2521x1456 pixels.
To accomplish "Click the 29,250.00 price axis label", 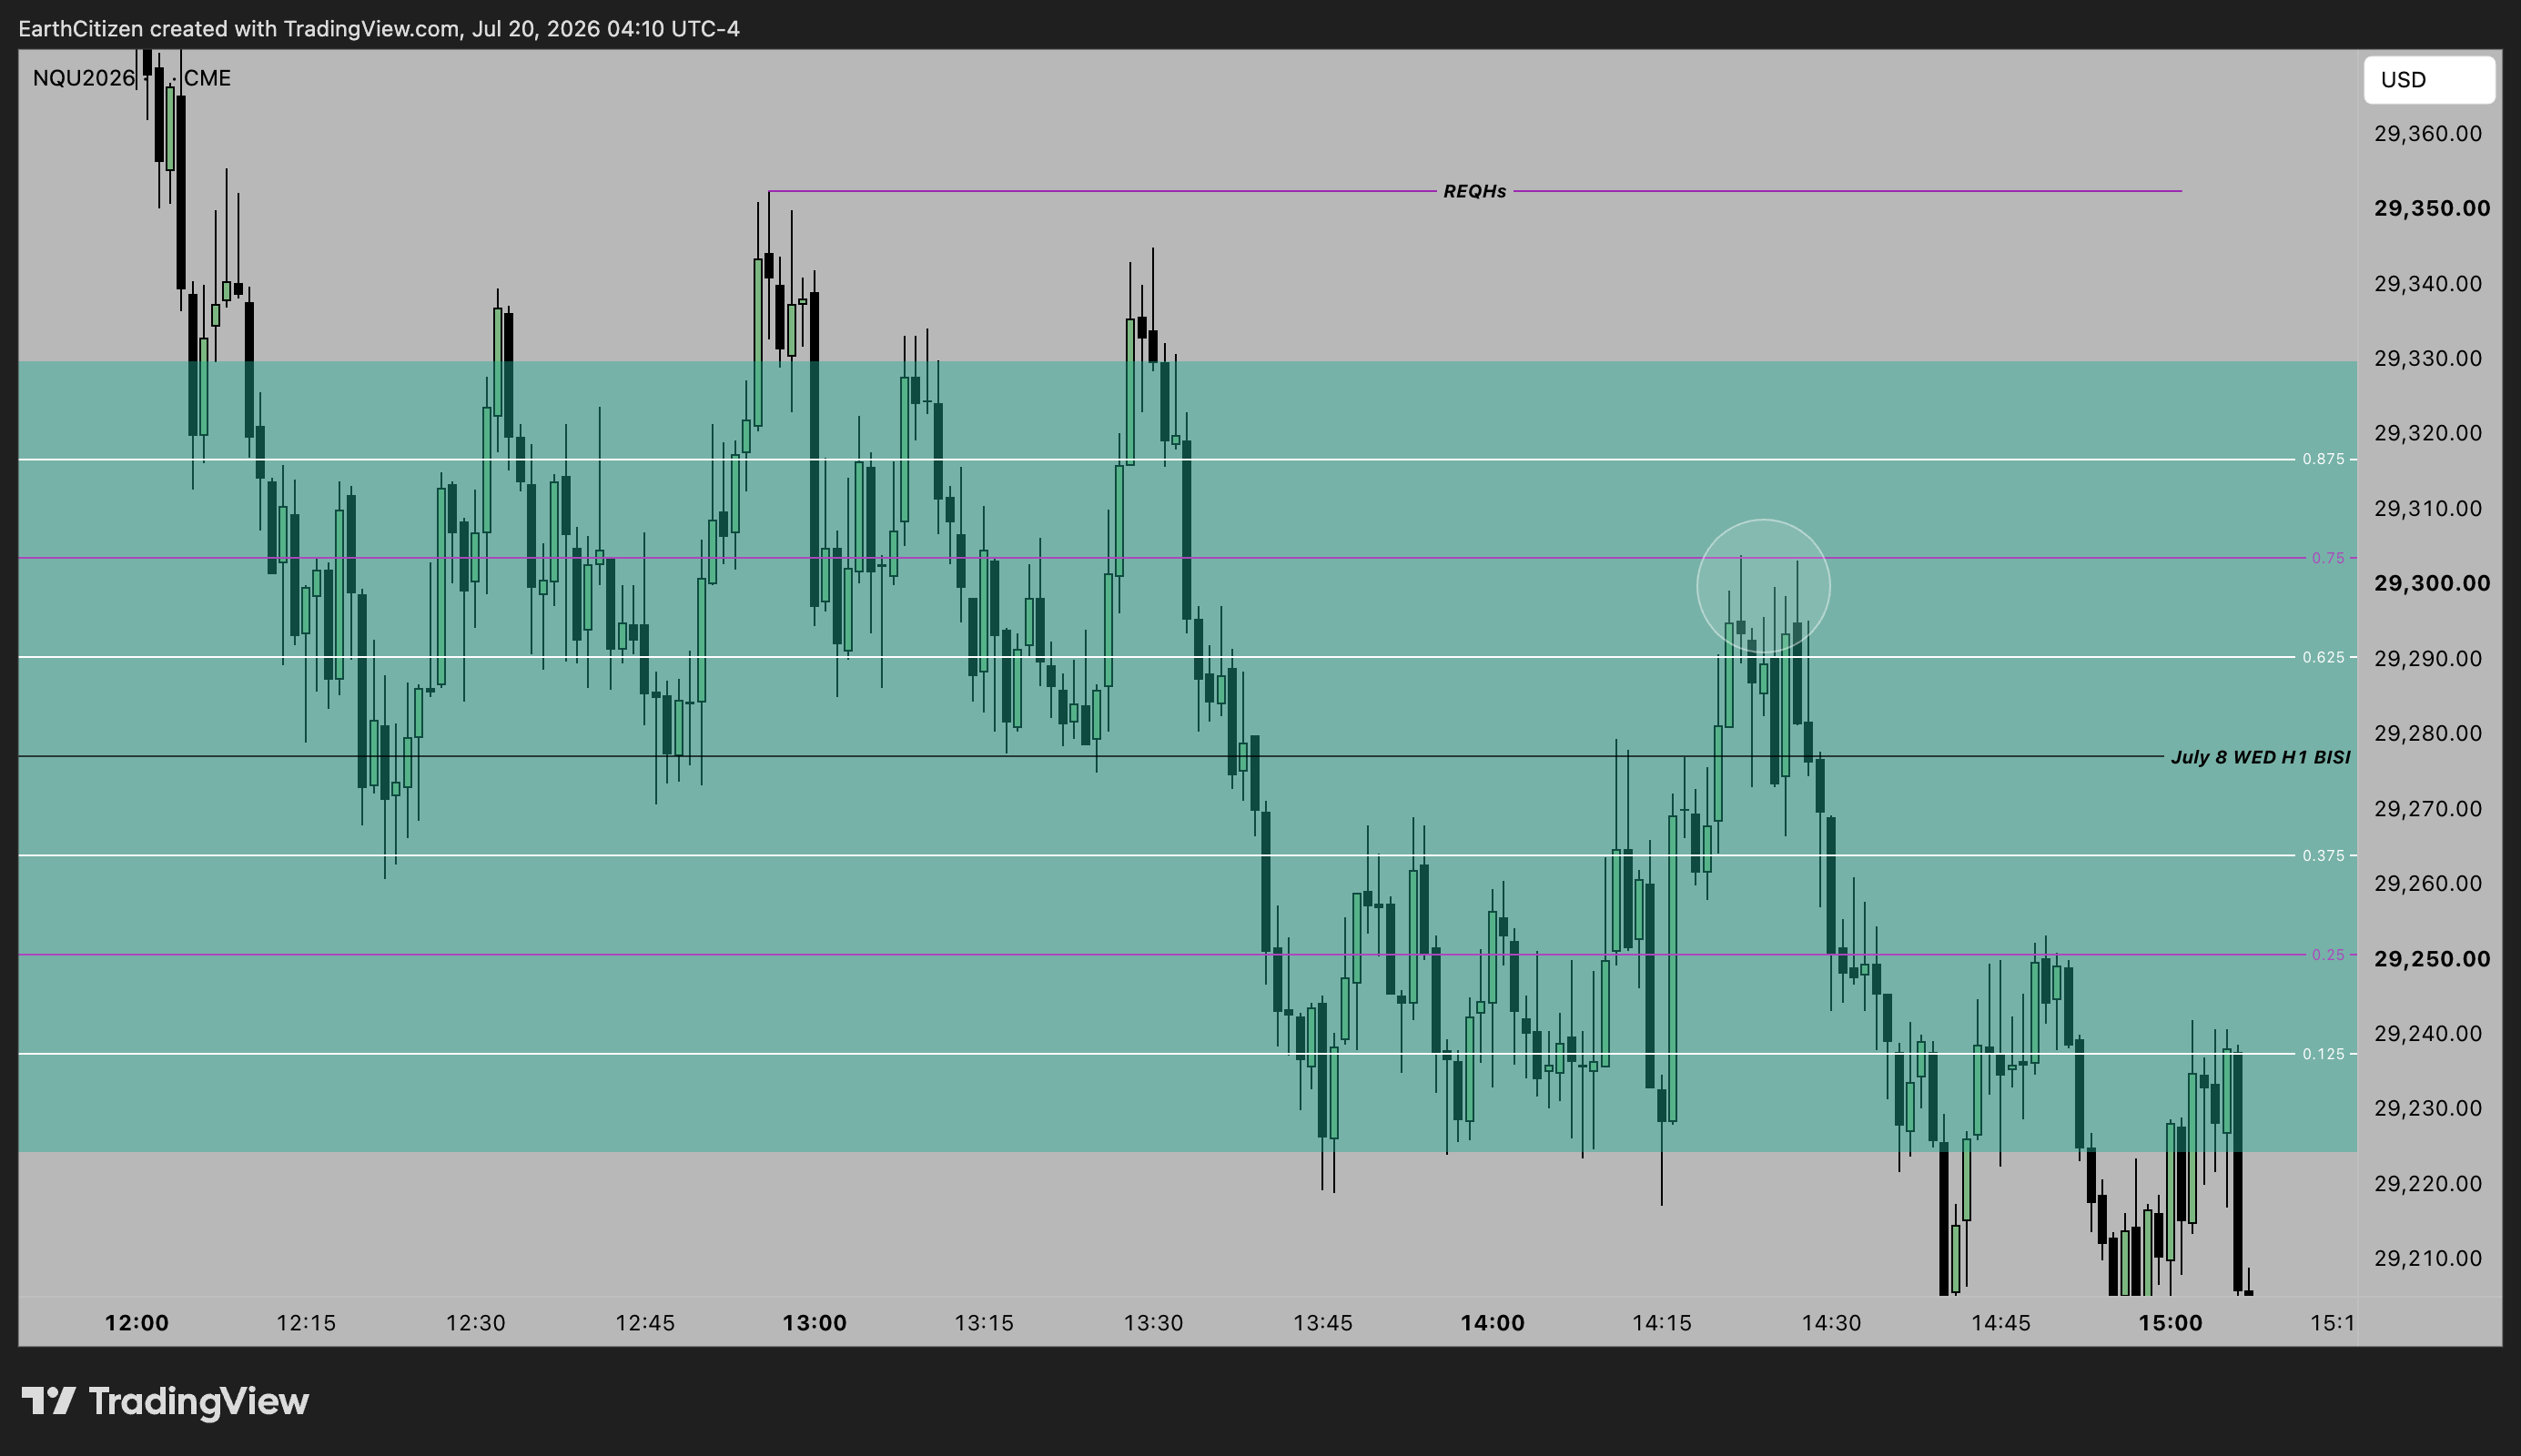I will (x=2431, y=958).
